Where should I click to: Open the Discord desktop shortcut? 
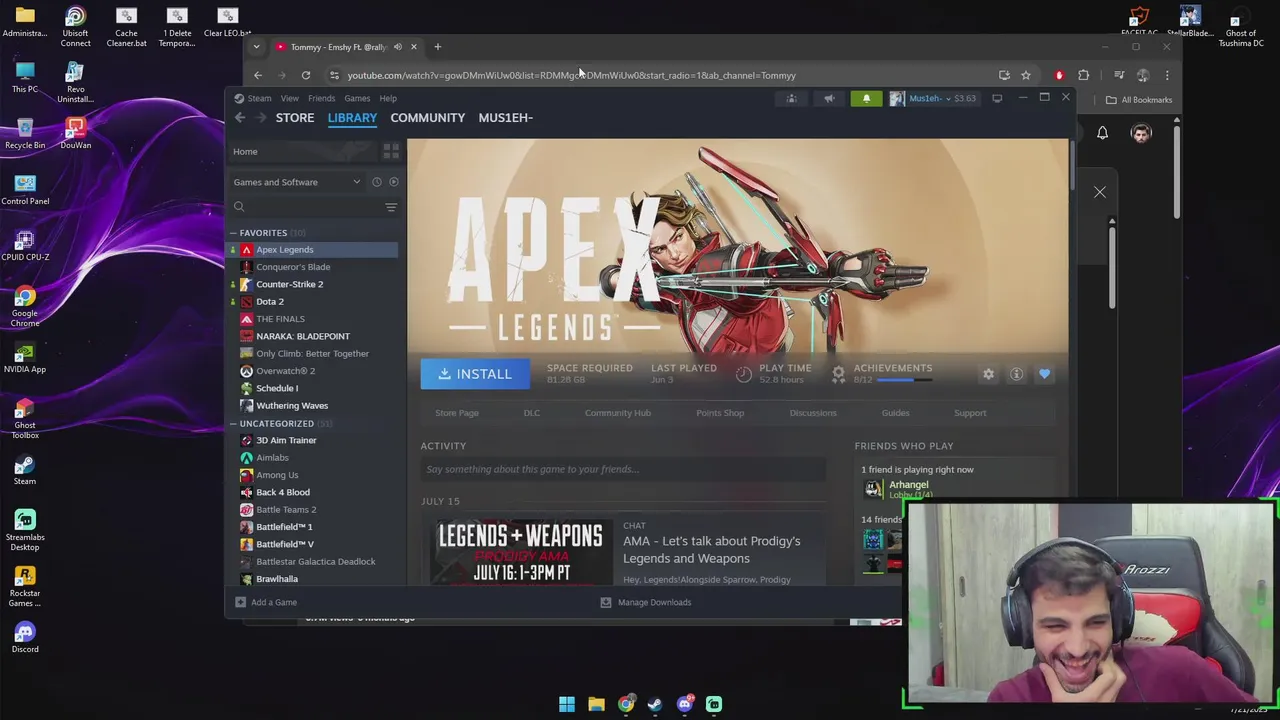coord(25,637)
